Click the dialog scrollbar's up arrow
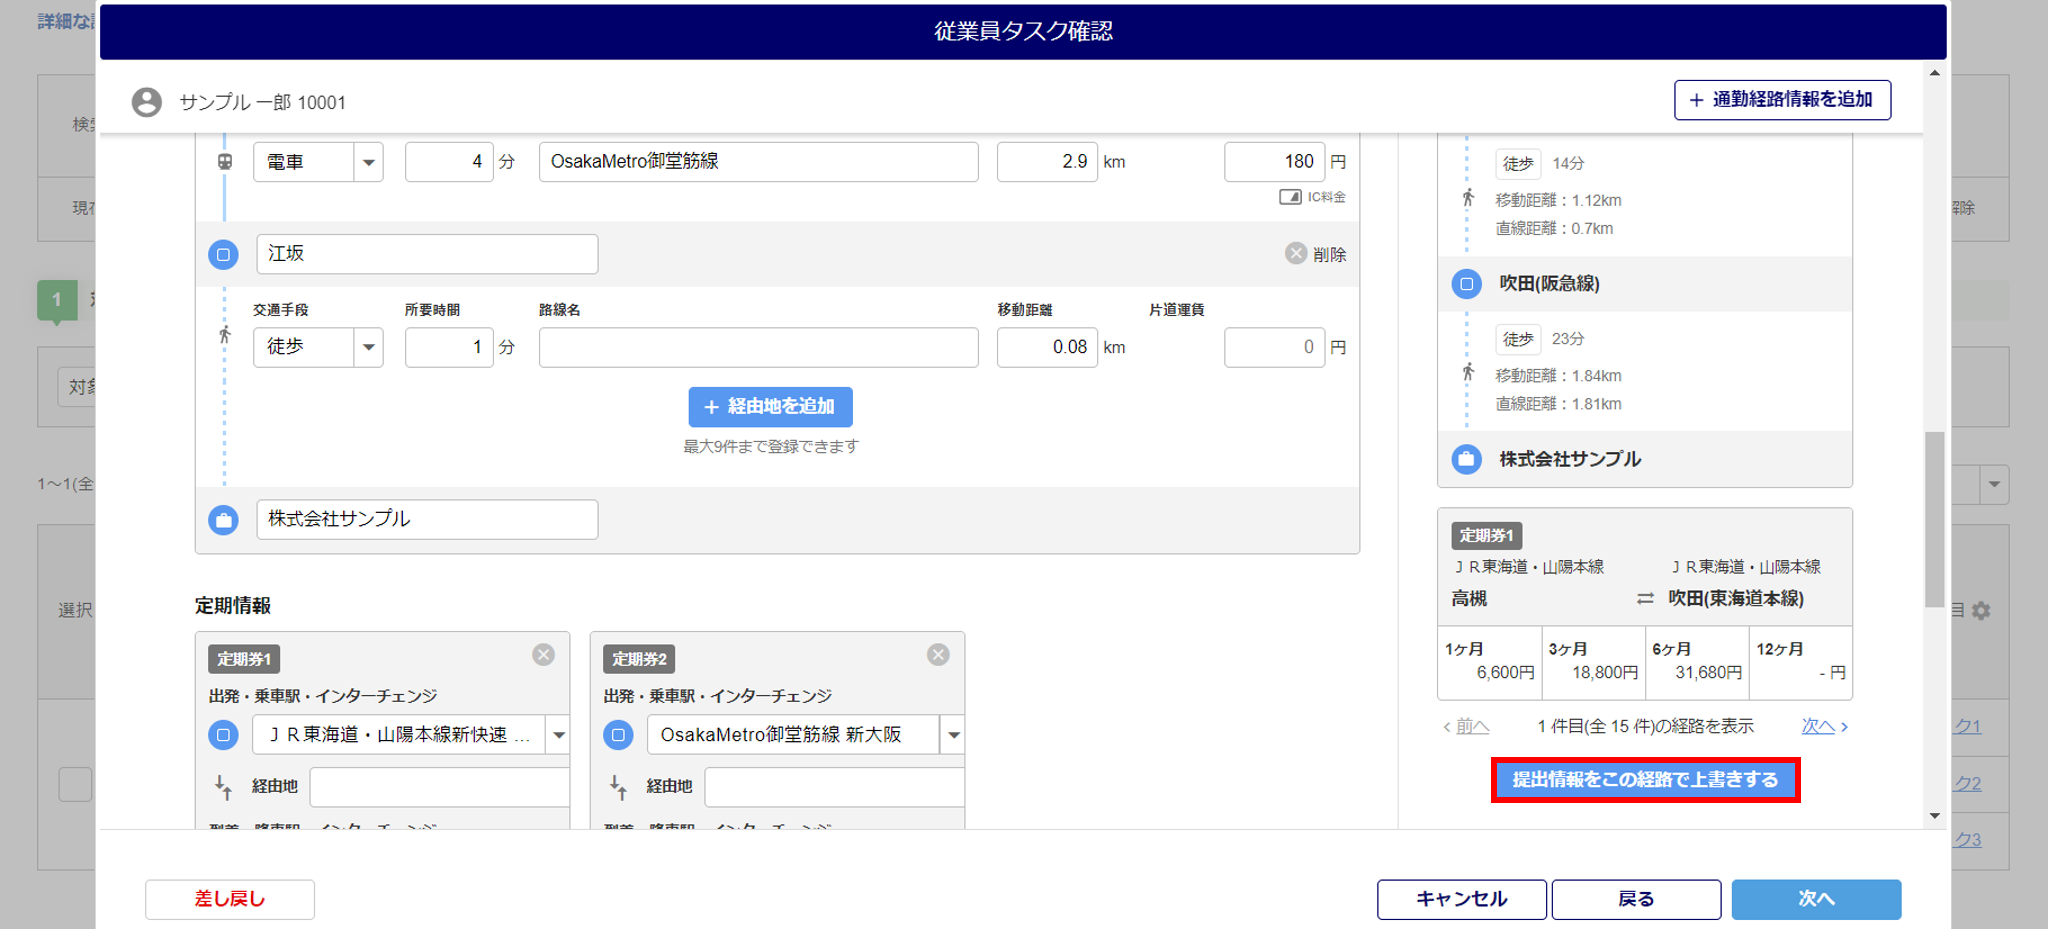Screen dimensions: 2048x929 coord(1935,73)
